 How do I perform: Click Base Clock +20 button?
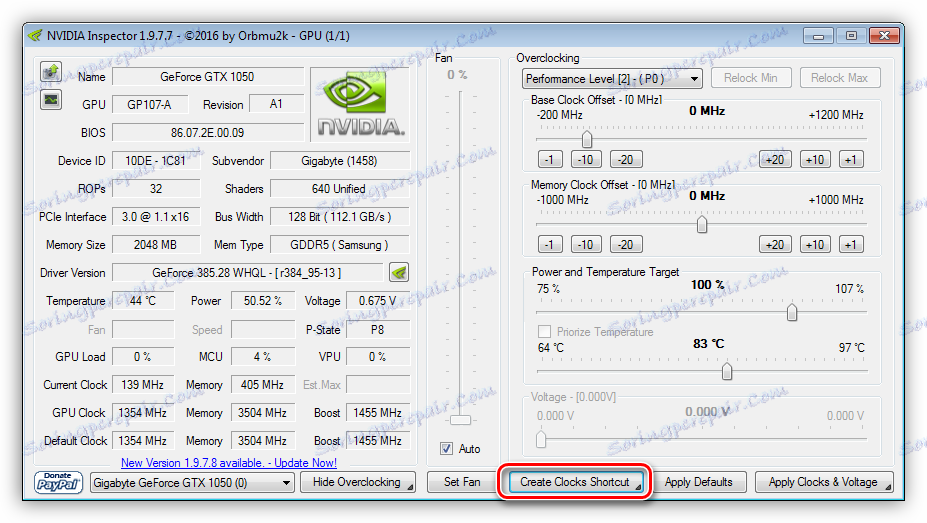(775, 160)
